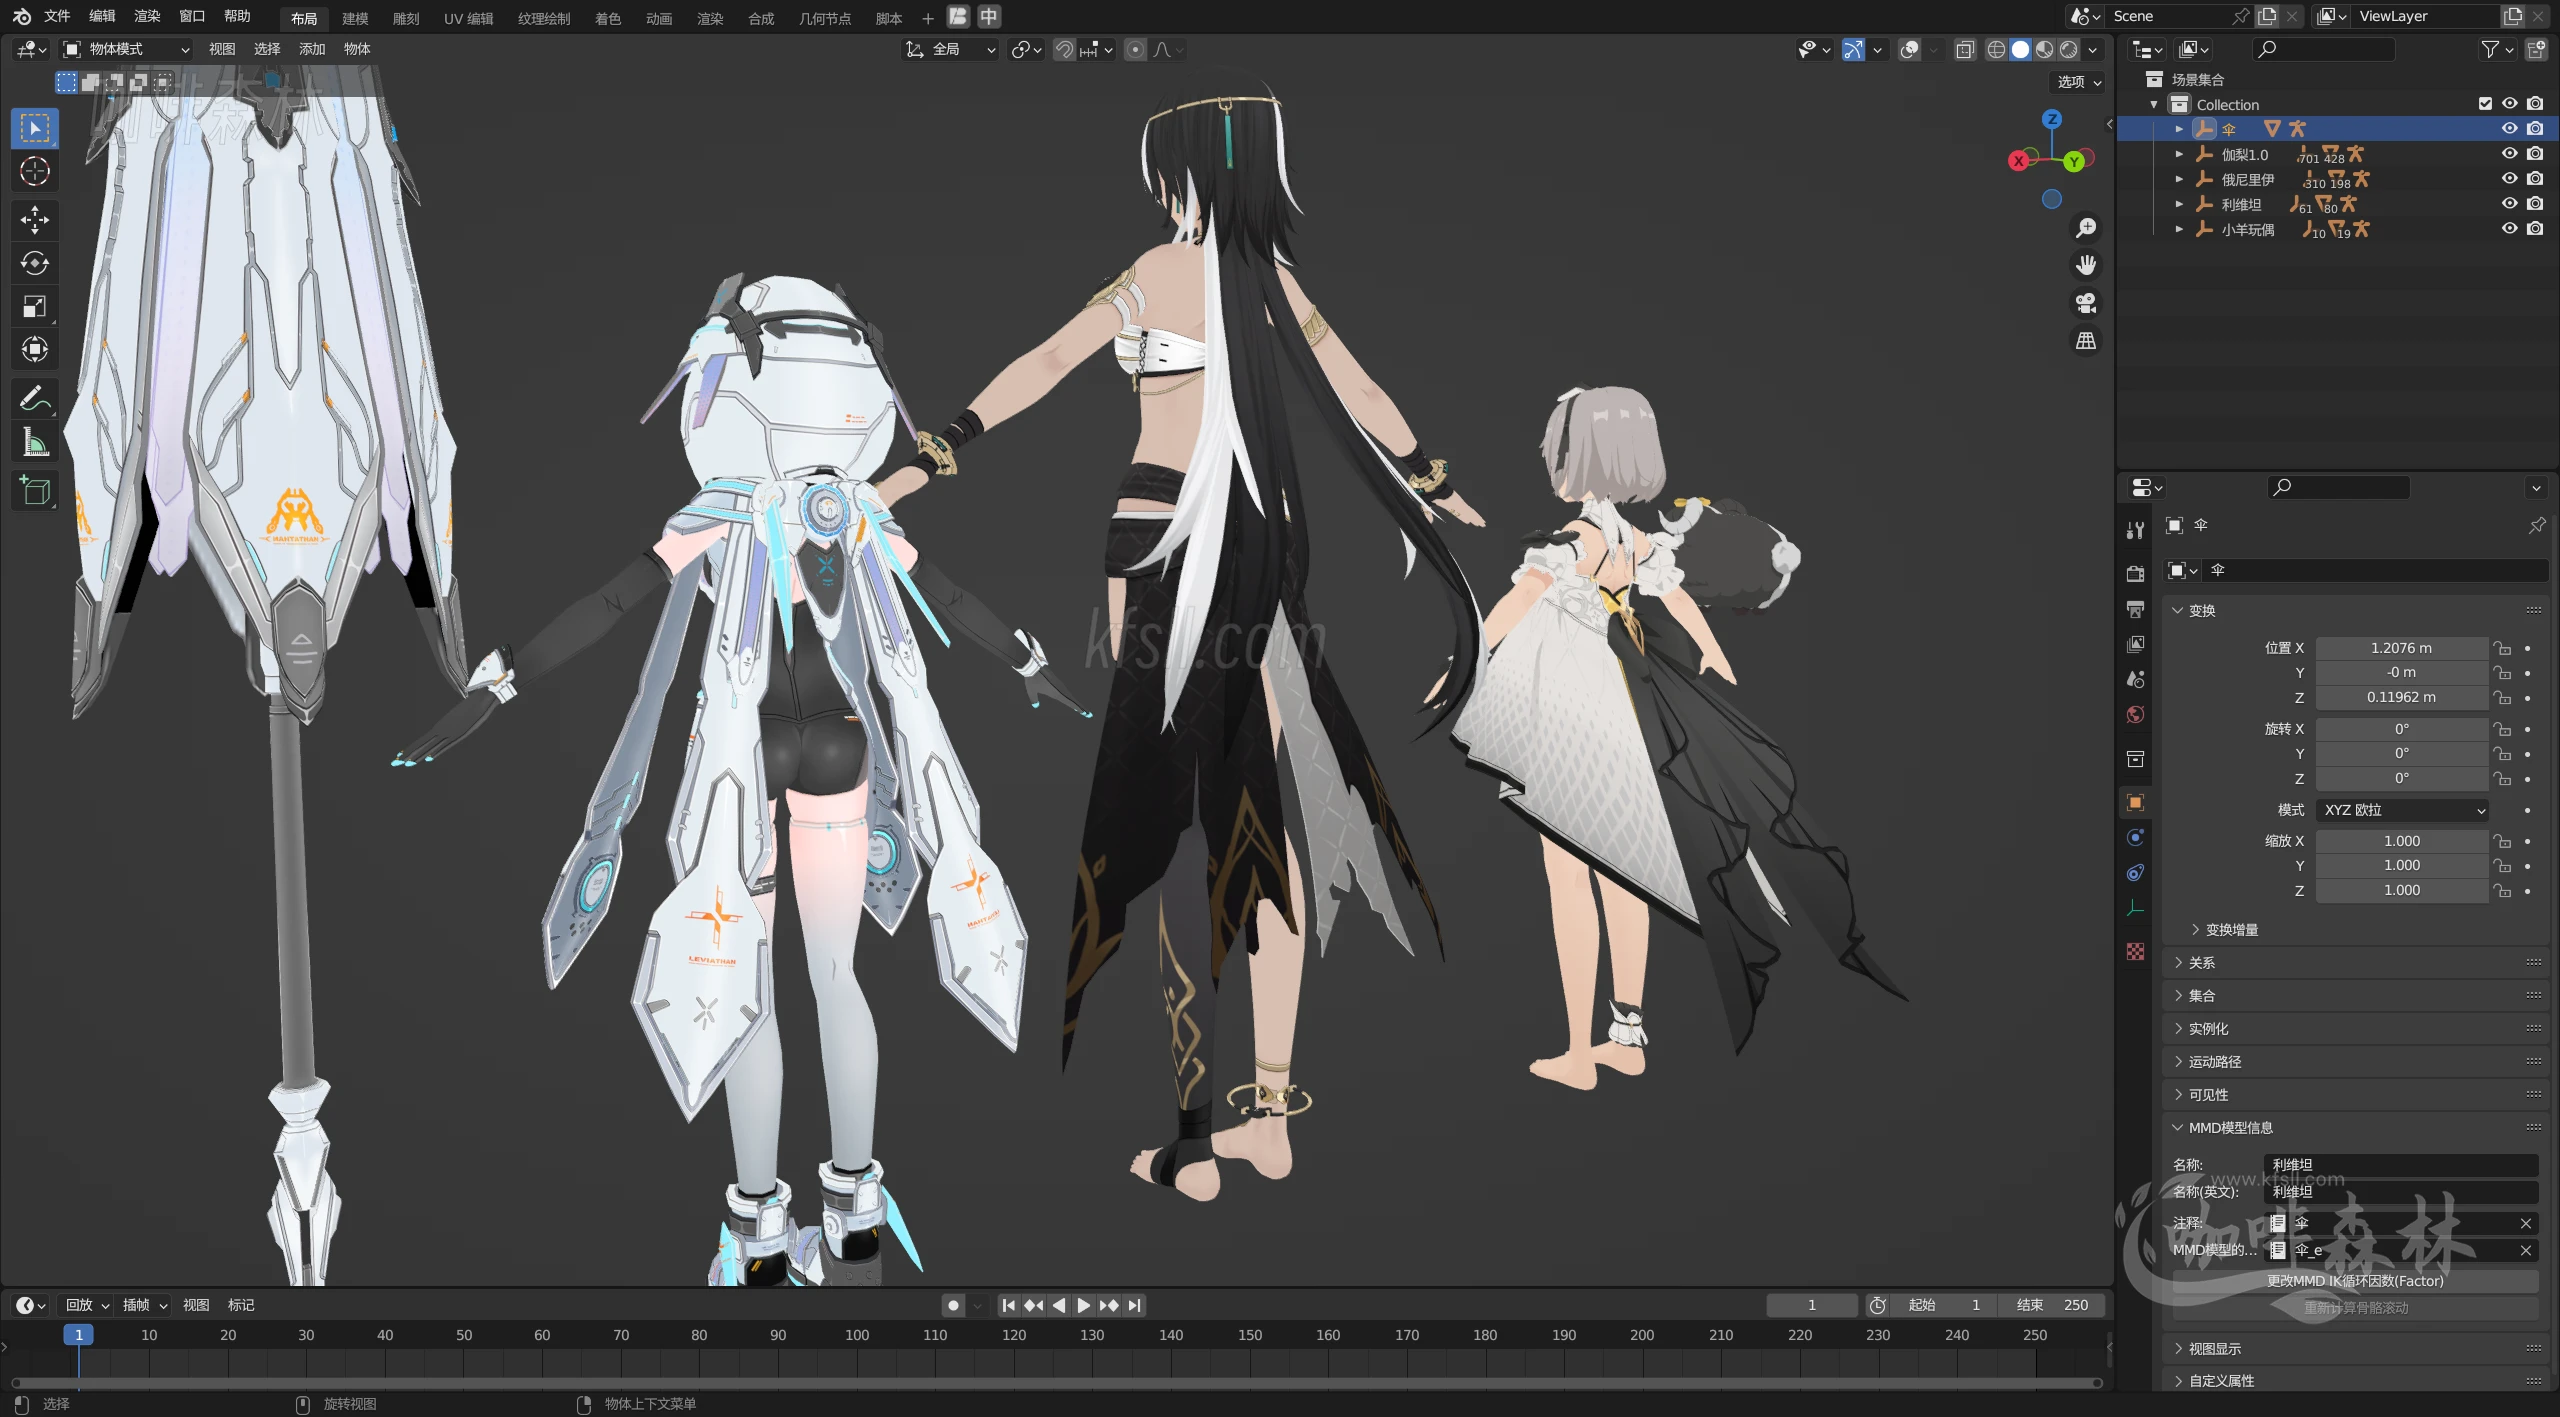The image size is (2560, 1417).
Task: Open 文件 menu
Action: tap(57, 16)
